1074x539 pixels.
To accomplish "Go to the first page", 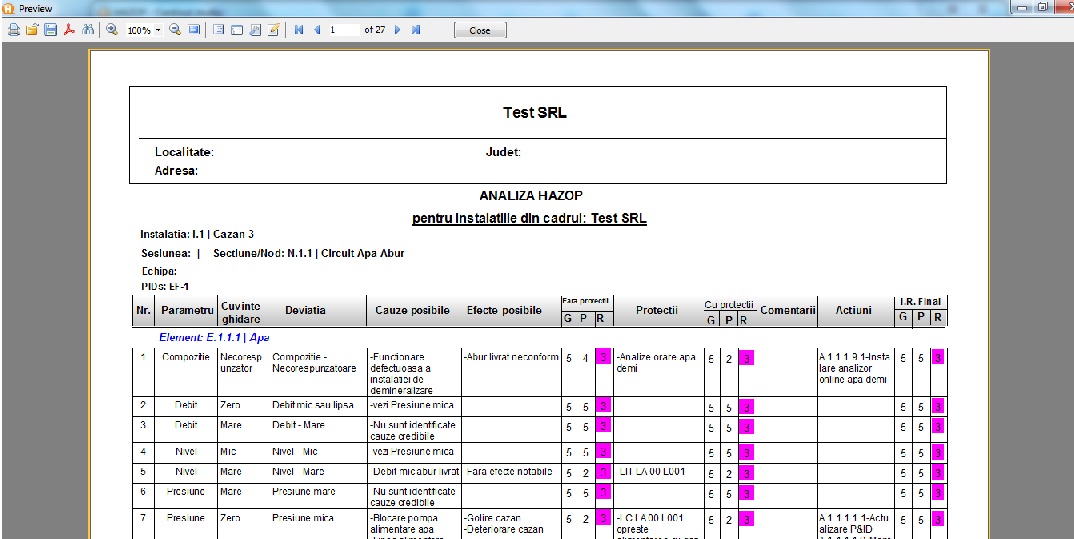I will tap(299, 30).
